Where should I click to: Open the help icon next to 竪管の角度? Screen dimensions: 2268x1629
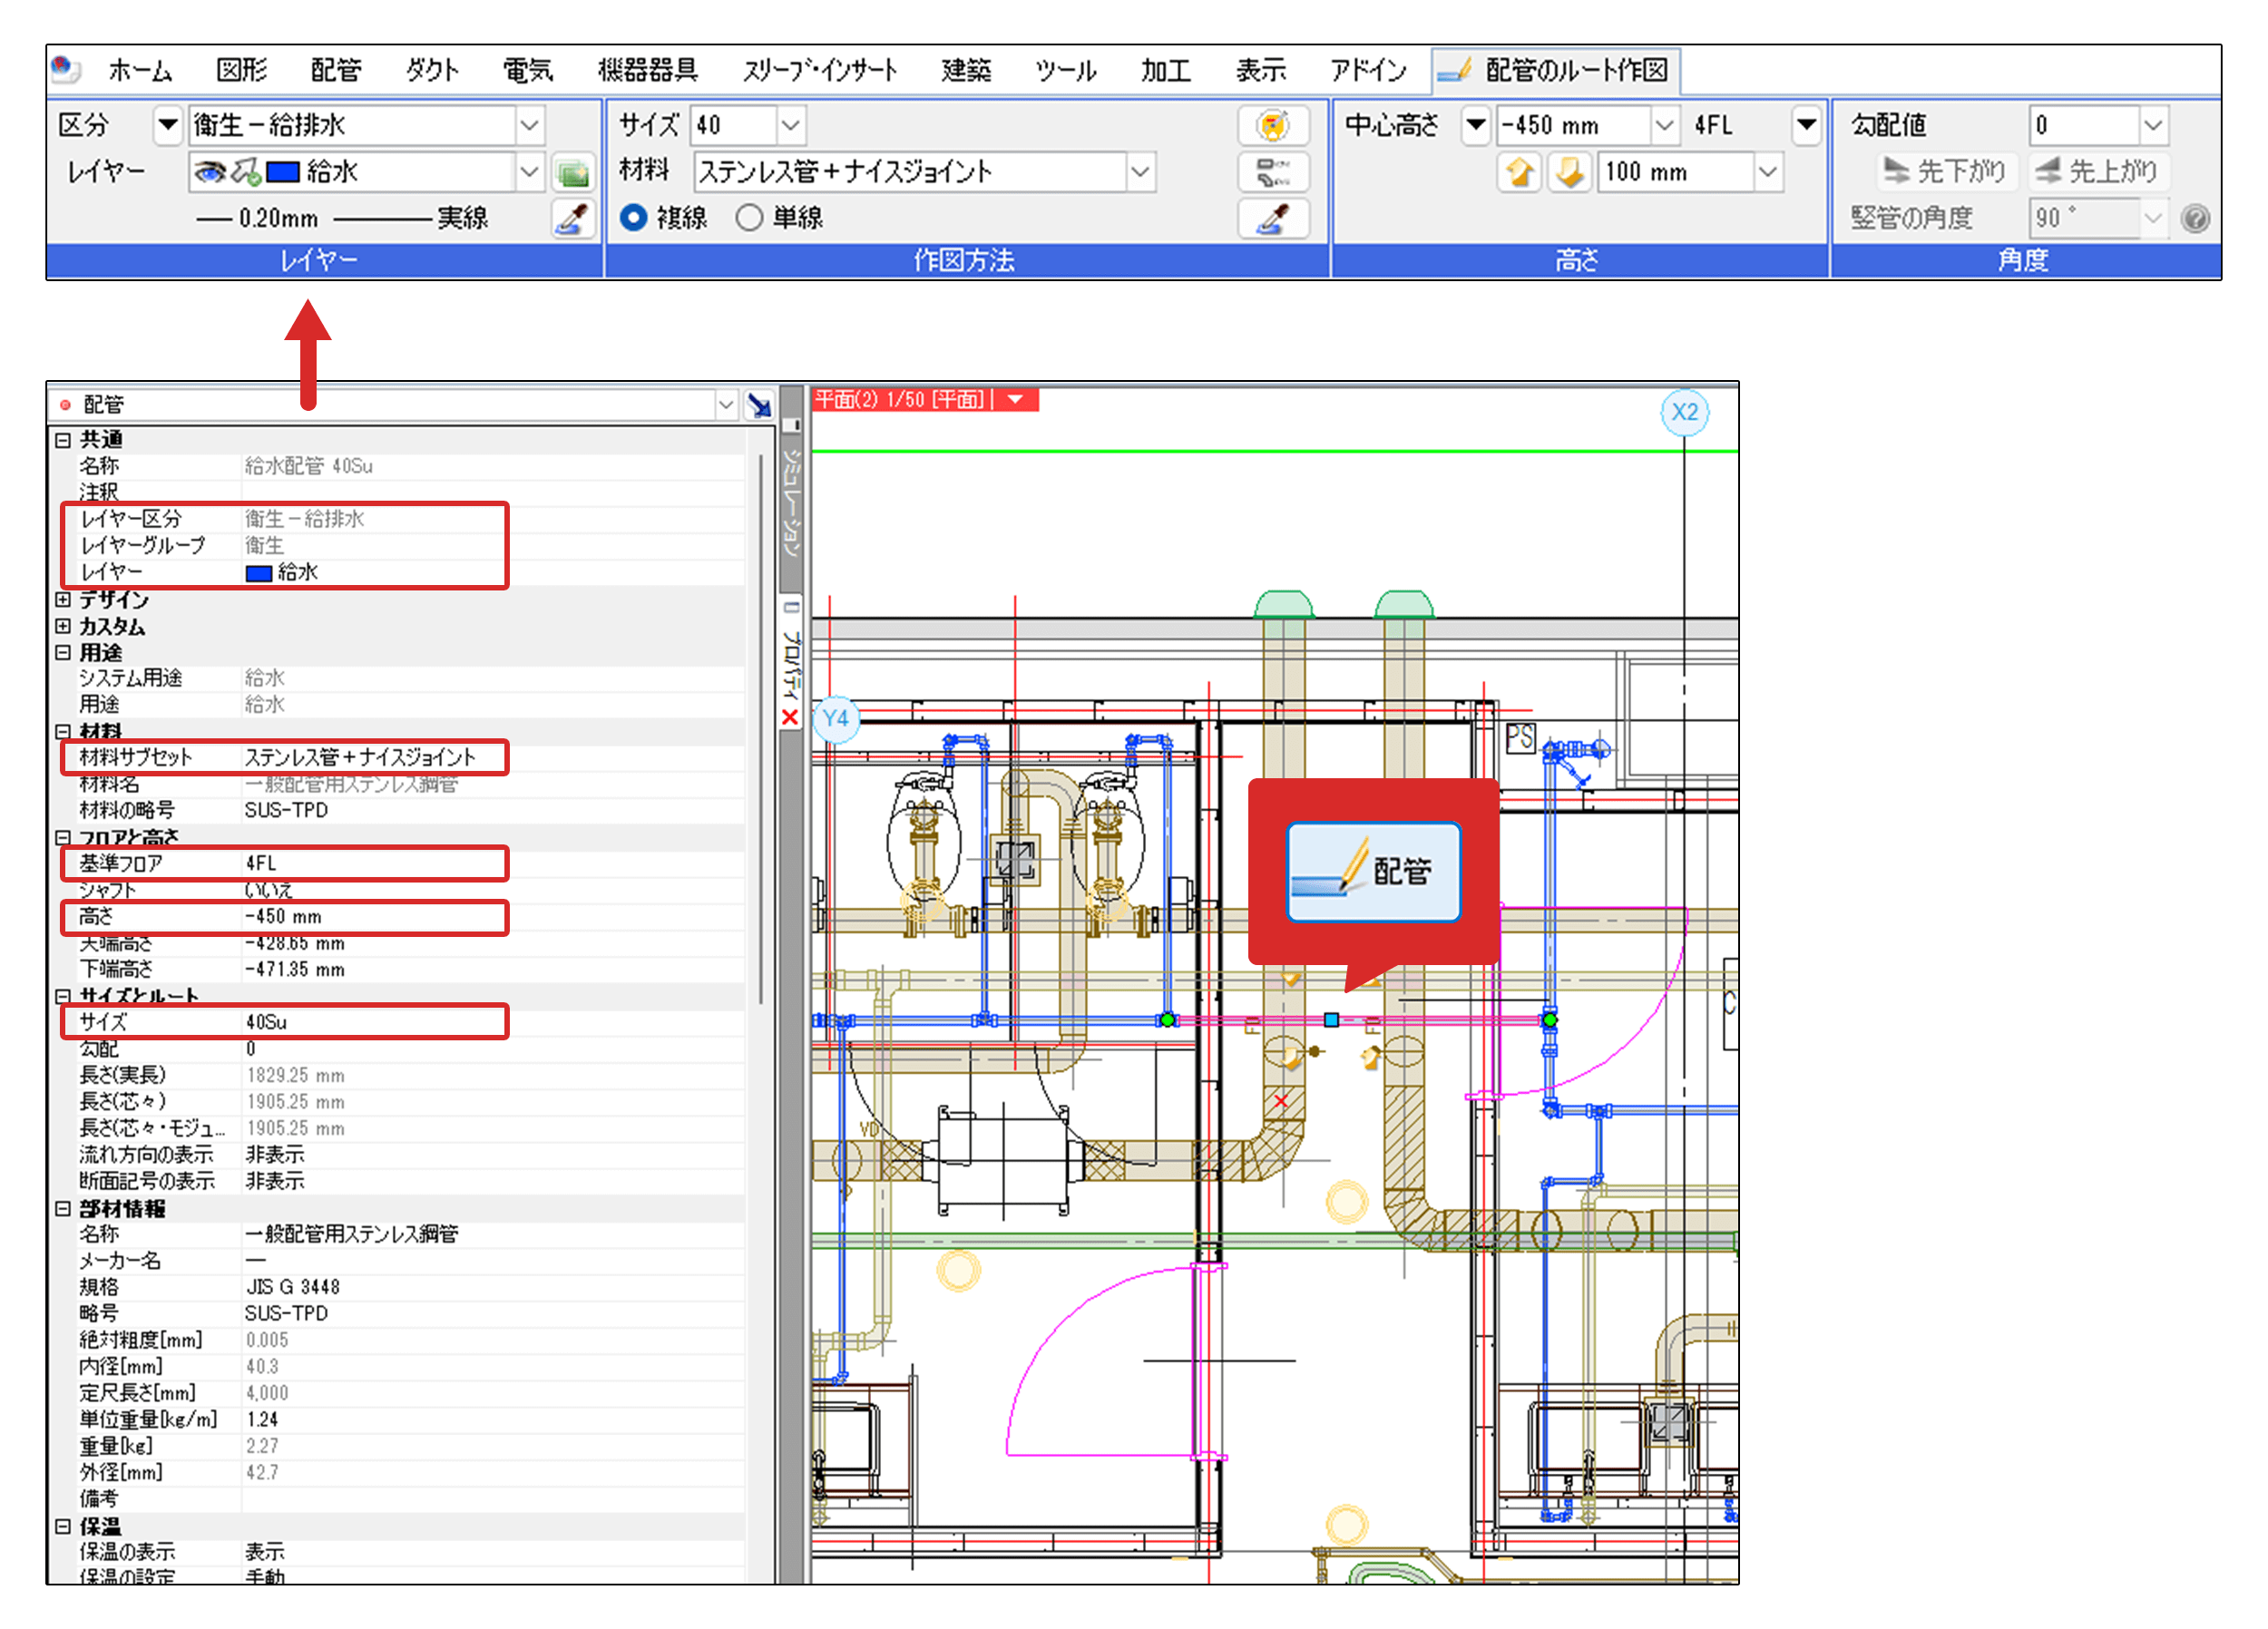point(2196,218)
